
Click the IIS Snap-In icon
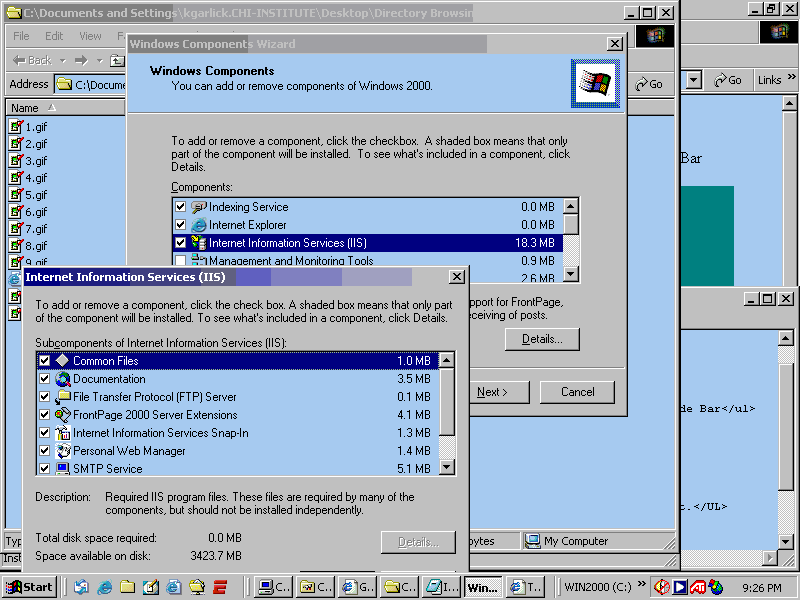pos(63,433)
